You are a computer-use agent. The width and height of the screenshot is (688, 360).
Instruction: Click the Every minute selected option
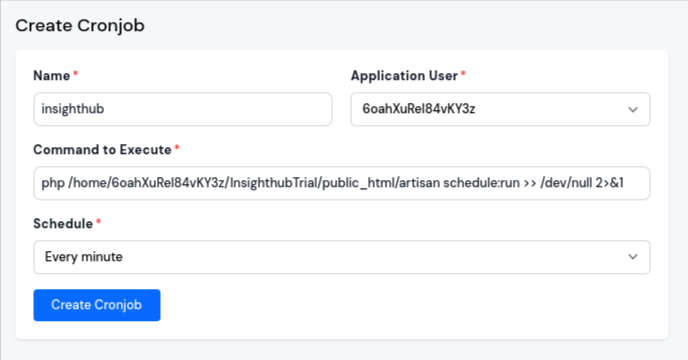point(84,256)
